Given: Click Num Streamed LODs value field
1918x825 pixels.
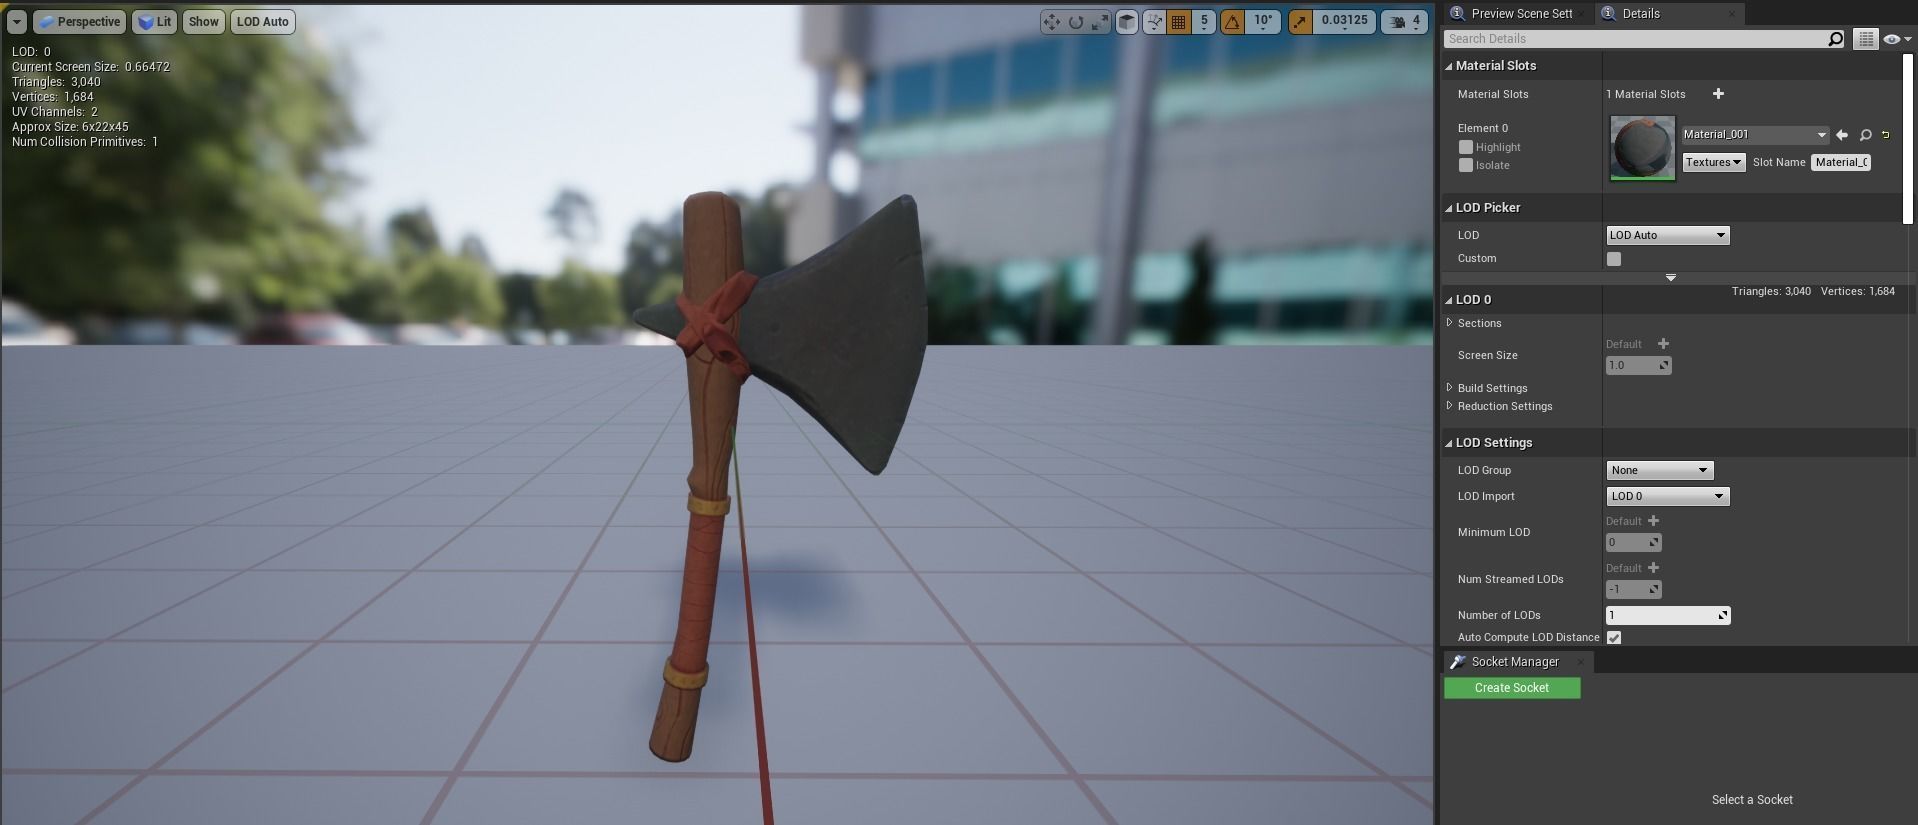Looking at the screenshot, I should point(1633,590).
